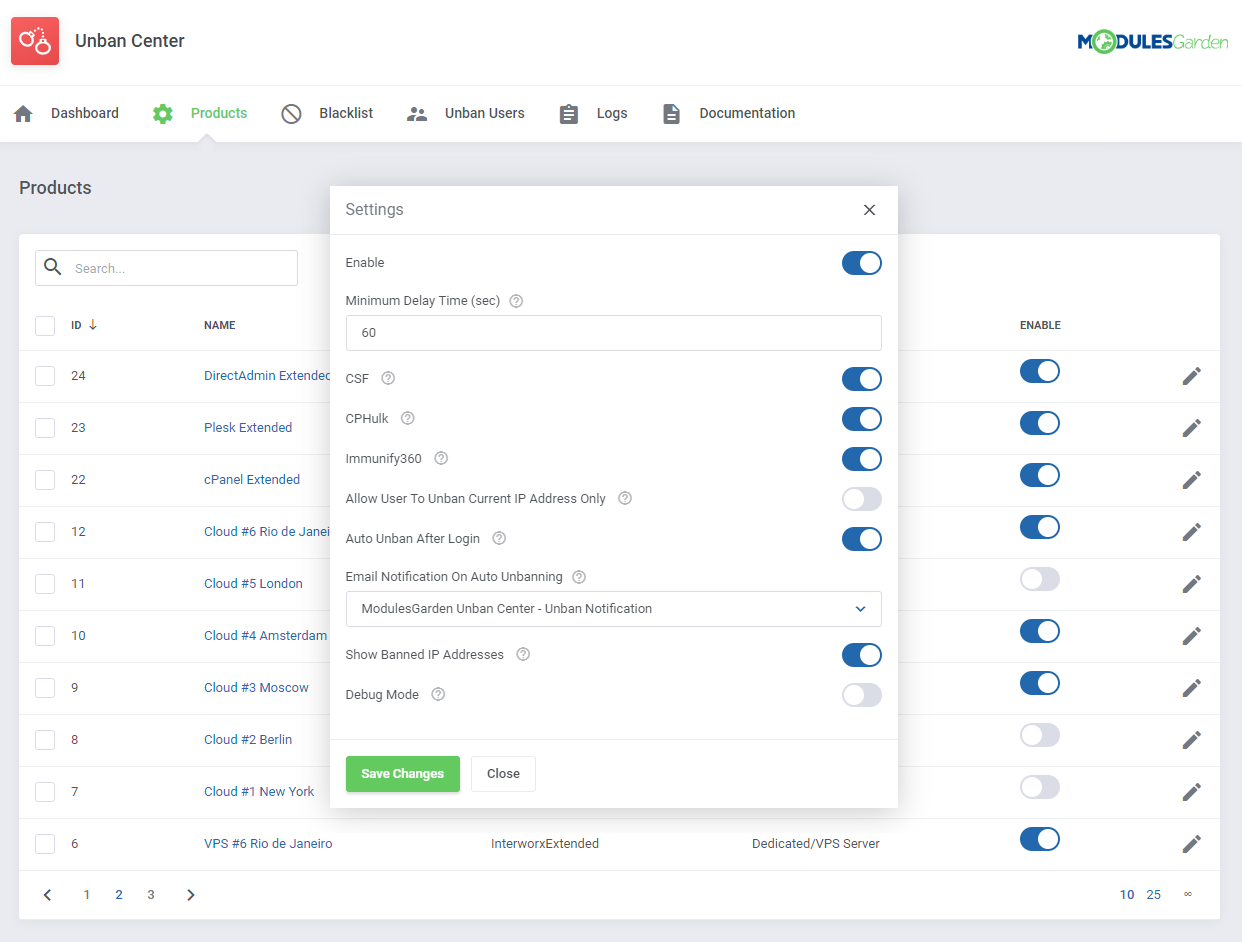The height and width of the screenshot is (942, 1242).
Task: Click help icon for Email Notification On Auto Unbanning
Action: click(578, 577)
